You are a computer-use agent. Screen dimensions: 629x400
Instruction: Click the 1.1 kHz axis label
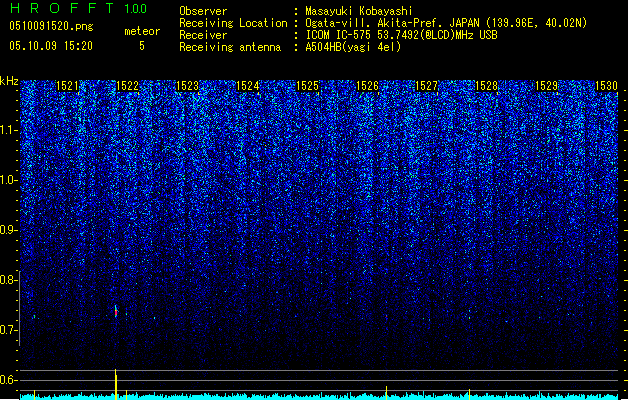(9, 131)
